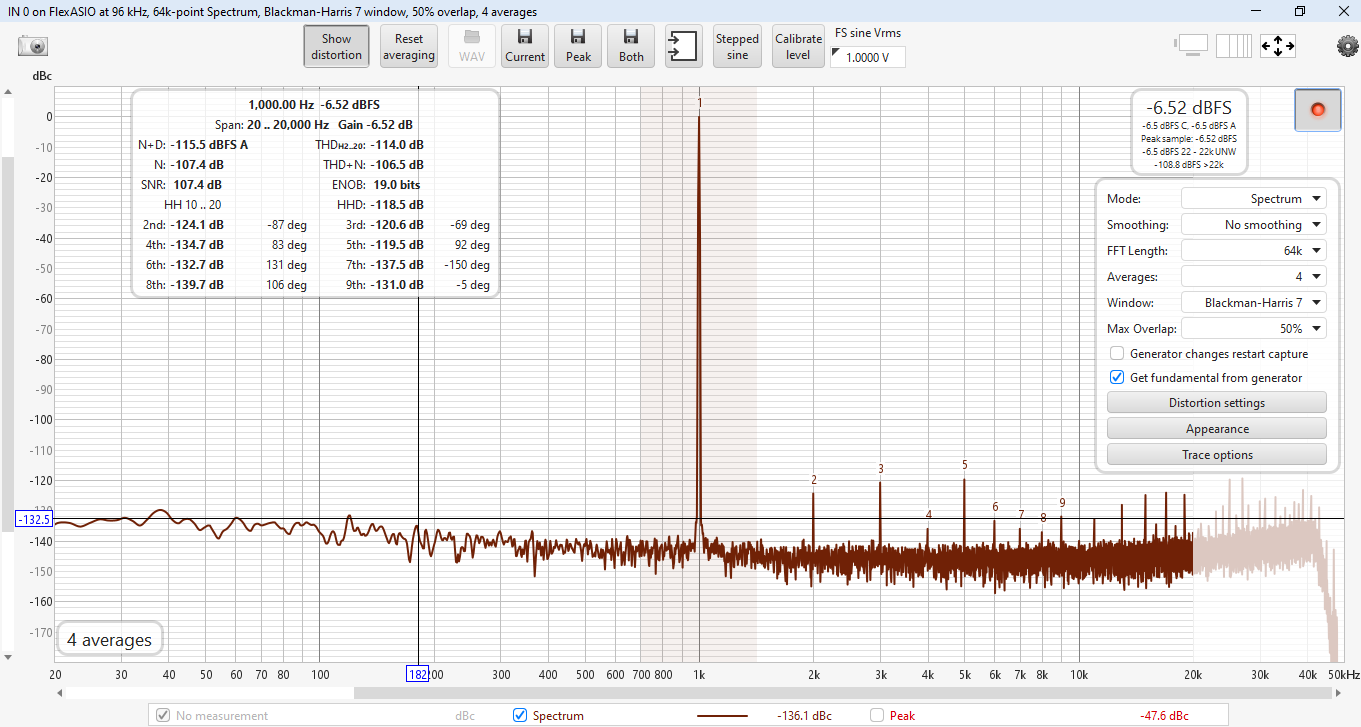Toggle scrollbars display icon

coord(1192,46)
